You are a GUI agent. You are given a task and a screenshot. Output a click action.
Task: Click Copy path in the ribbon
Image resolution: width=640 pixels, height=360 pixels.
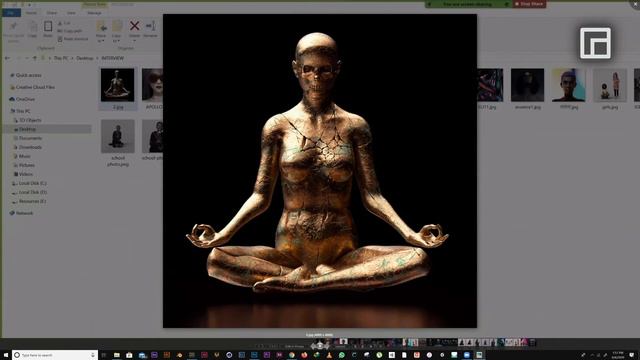tap(70, 31)
